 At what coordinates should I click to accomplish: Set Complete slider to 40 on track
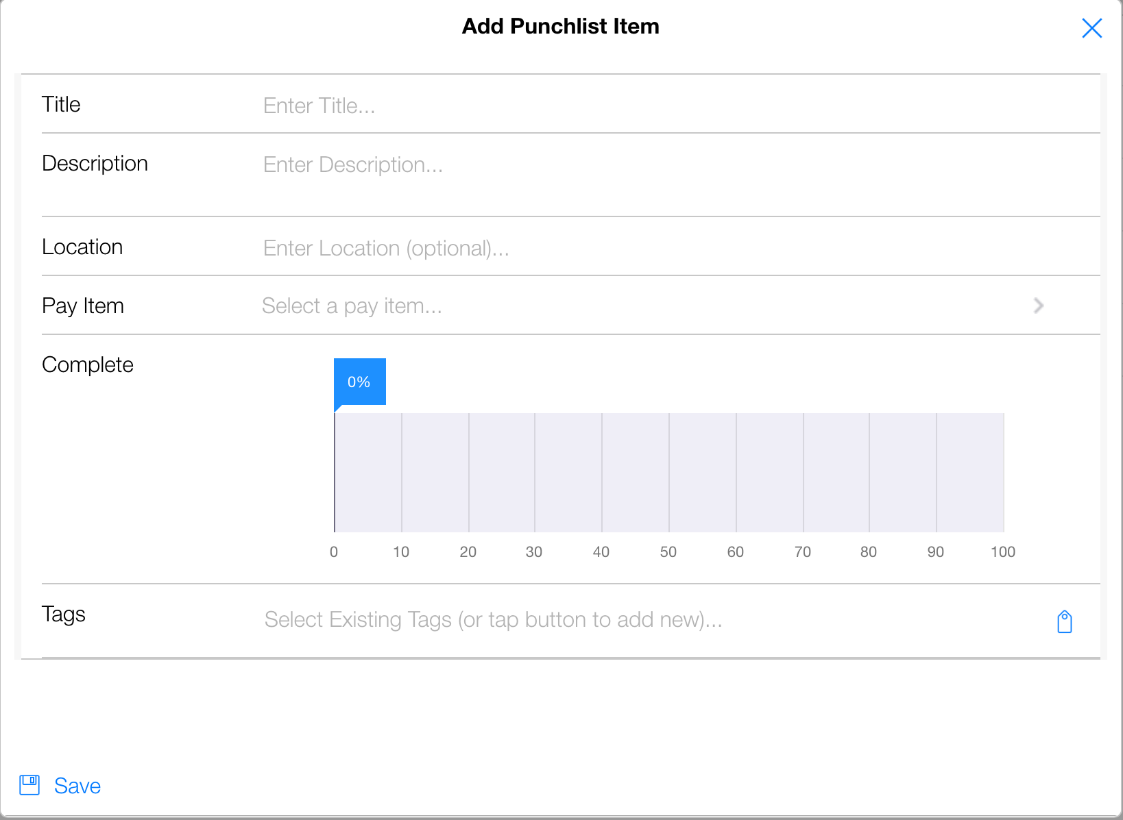coord(602,472)
